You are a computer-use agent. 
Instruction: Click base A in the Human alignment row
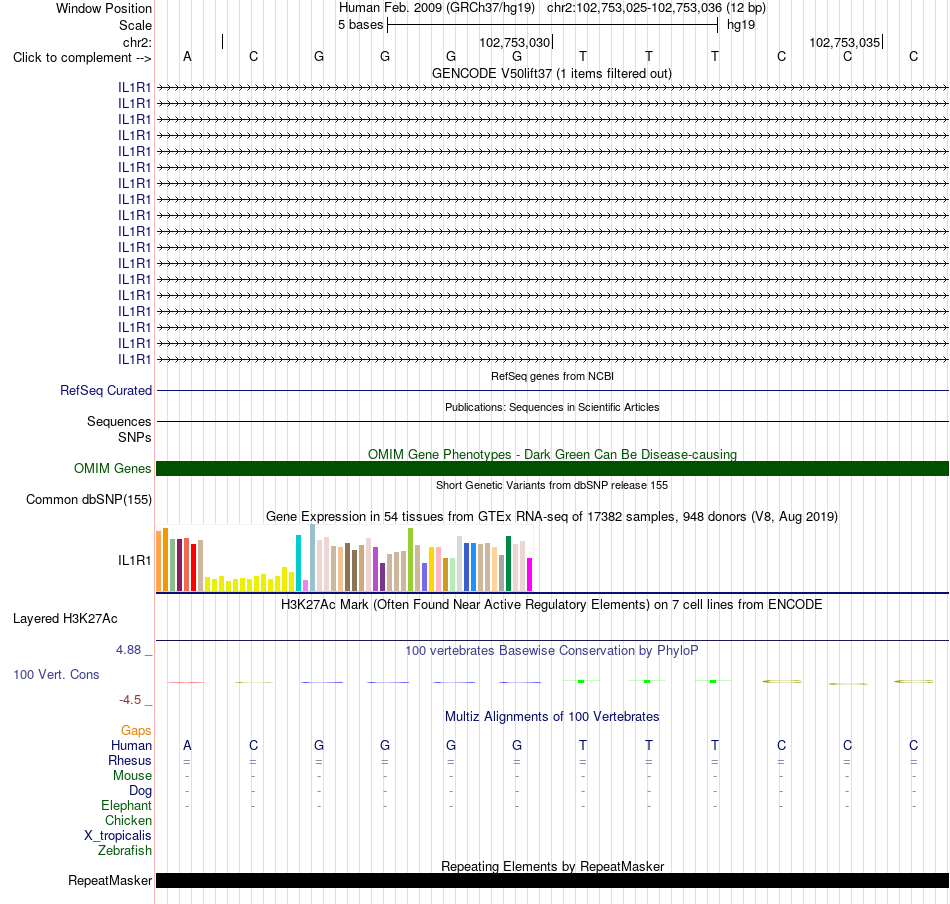pyautogui.click(x=187, y=745)
